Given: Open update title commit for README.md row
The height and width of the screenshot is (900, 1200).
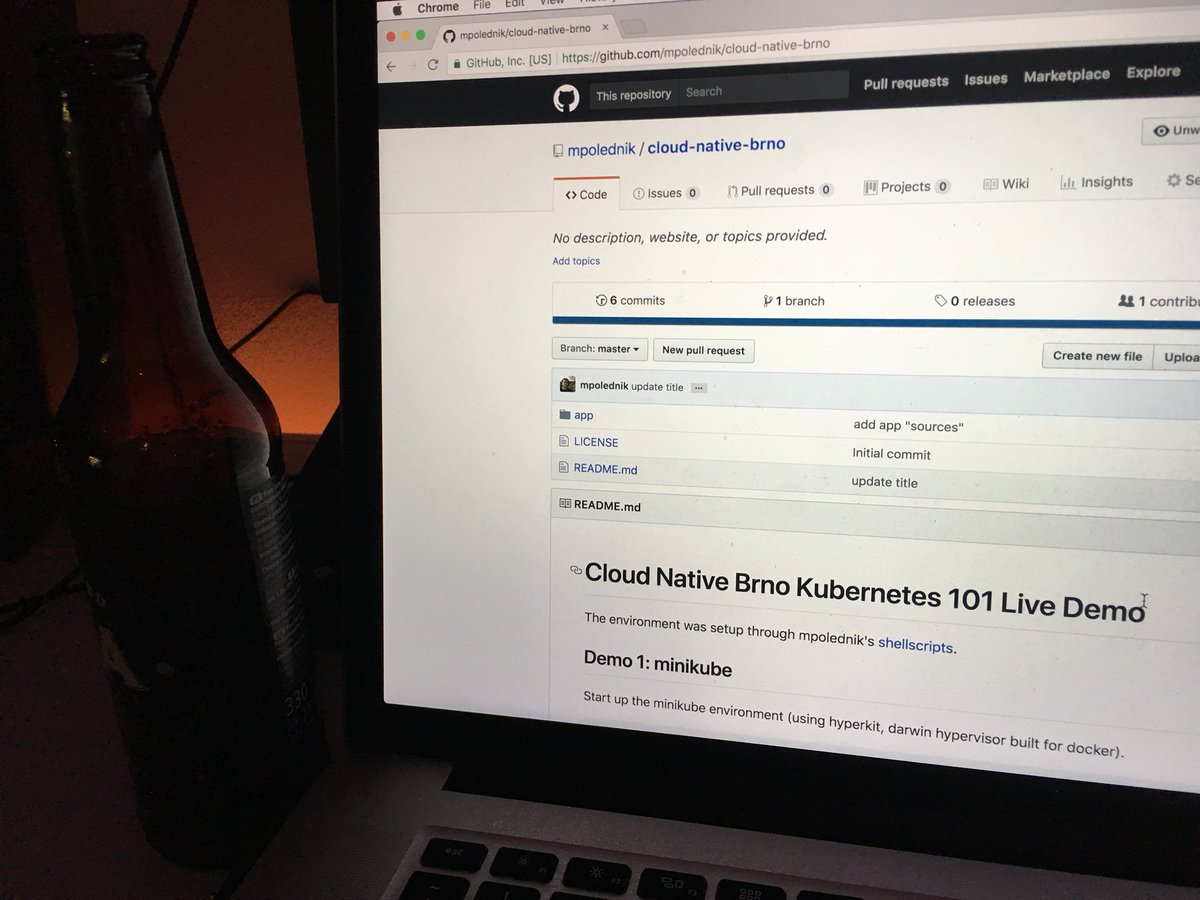Looking at the screenshot, I should pos(884,482).
